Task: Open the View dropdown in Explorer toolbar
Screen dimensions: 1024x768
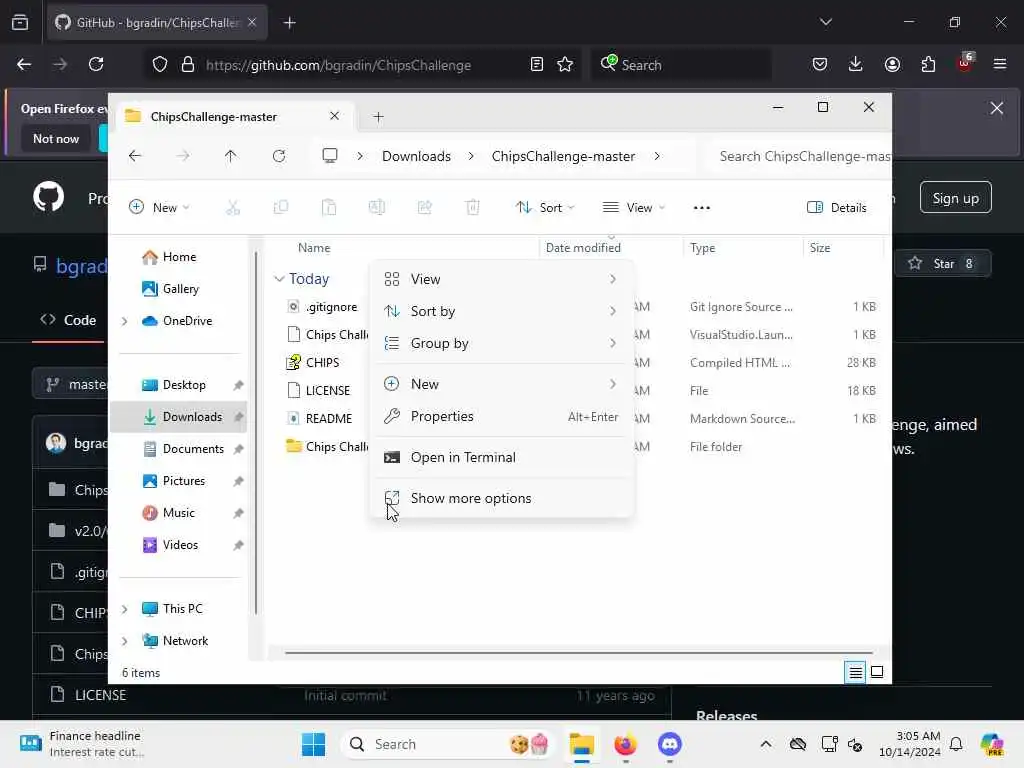Action: pyautogui.click(x=633, y=208)
